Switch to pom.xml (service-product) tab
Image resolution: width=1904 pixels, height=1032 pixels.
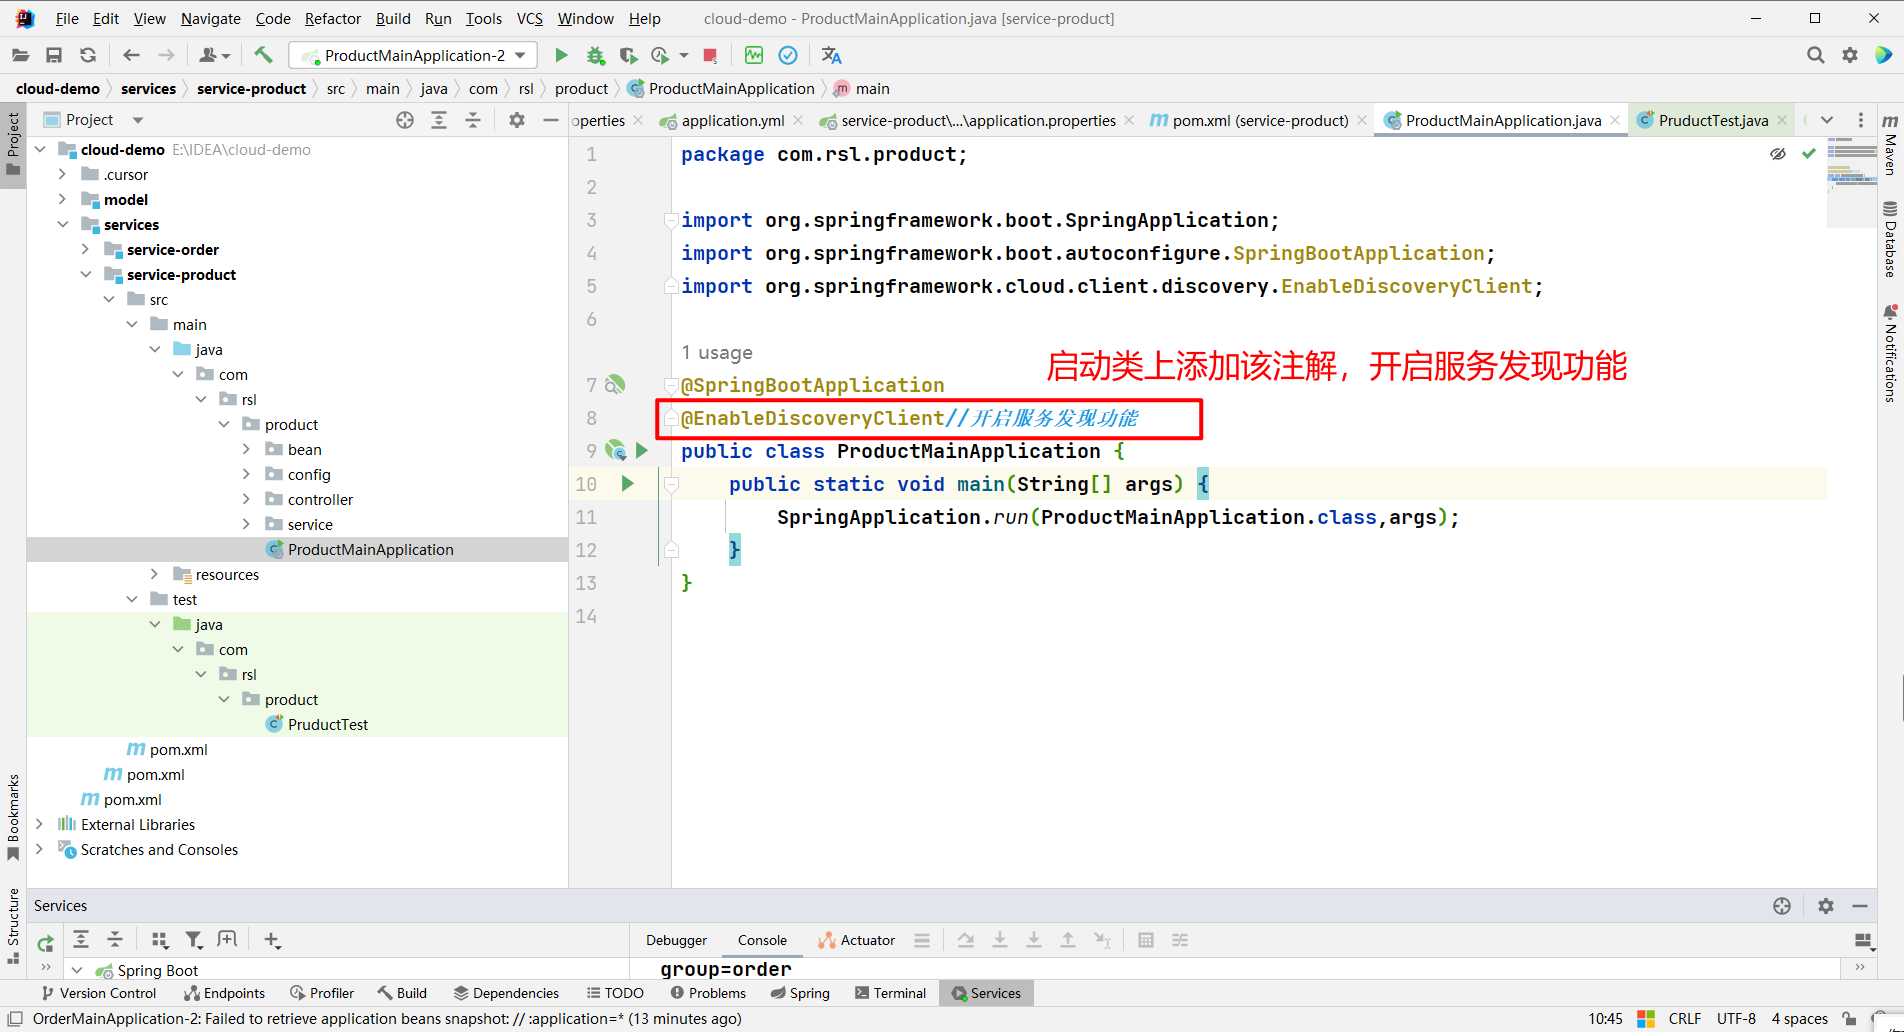[x=1260, y=120]
